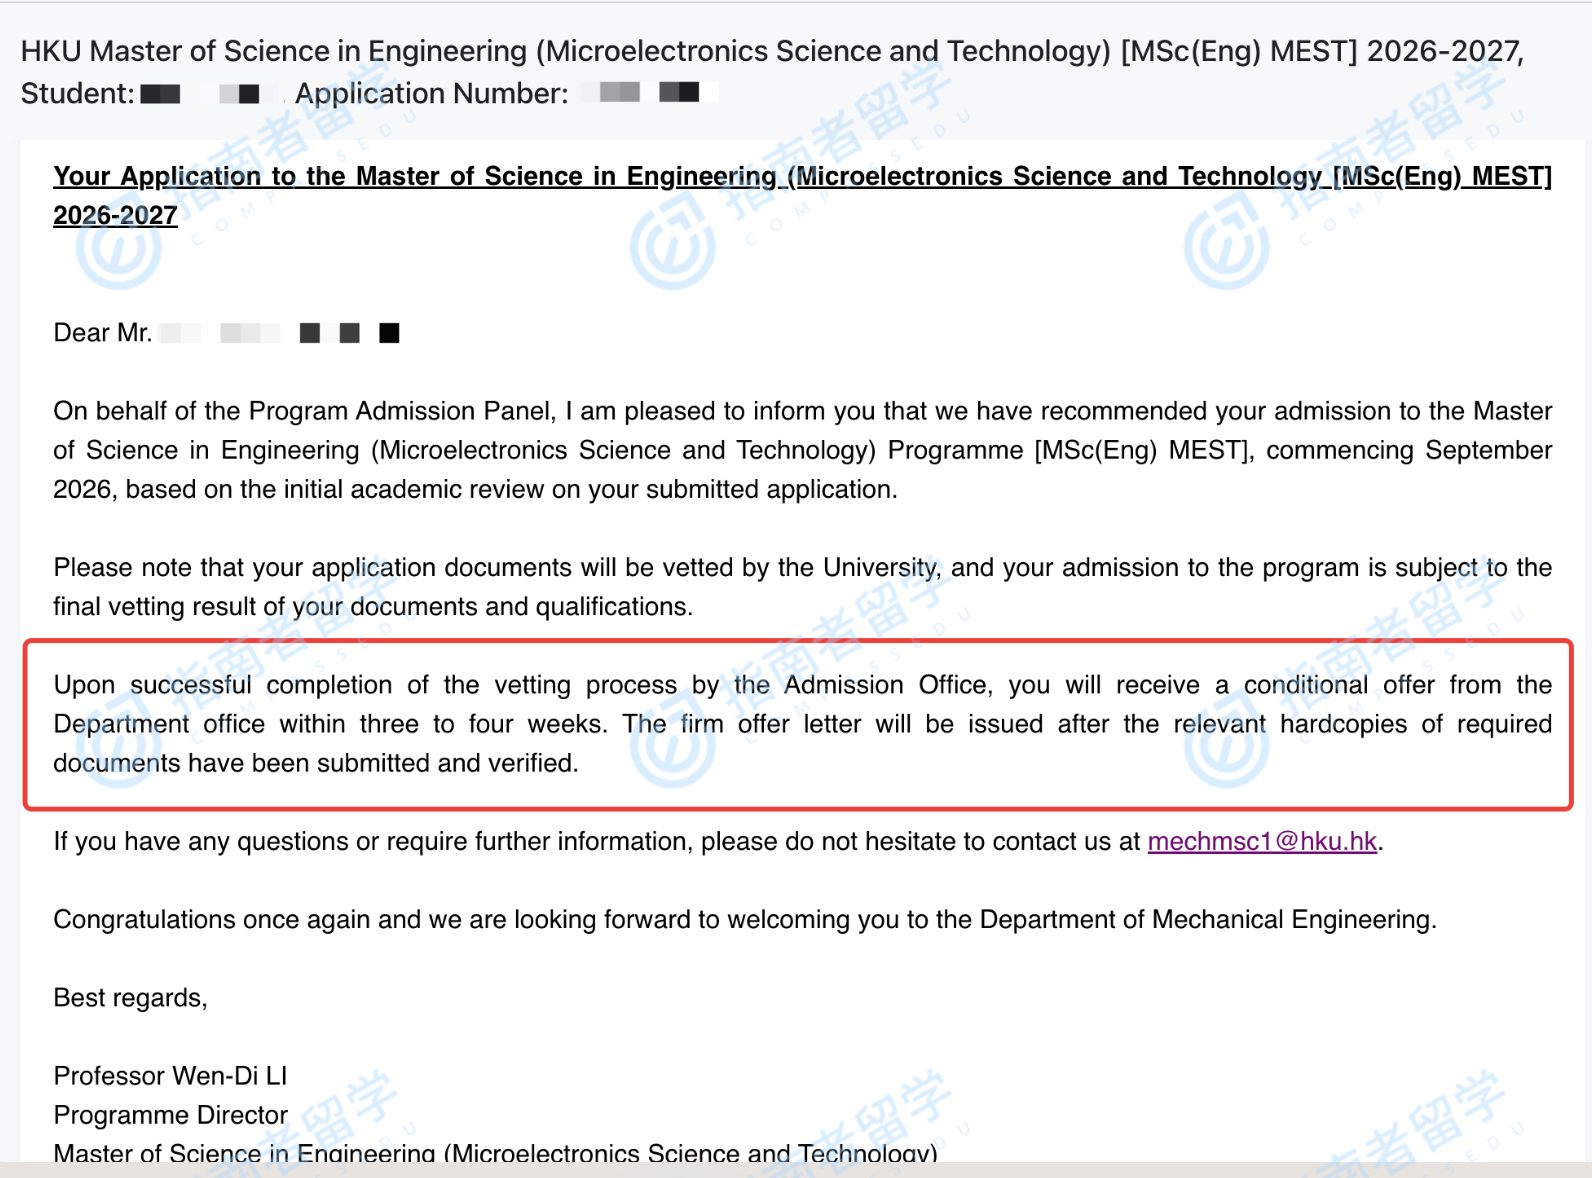
Task: Click the 'Congratulations once again' sentence
Action: pos(744,920)
